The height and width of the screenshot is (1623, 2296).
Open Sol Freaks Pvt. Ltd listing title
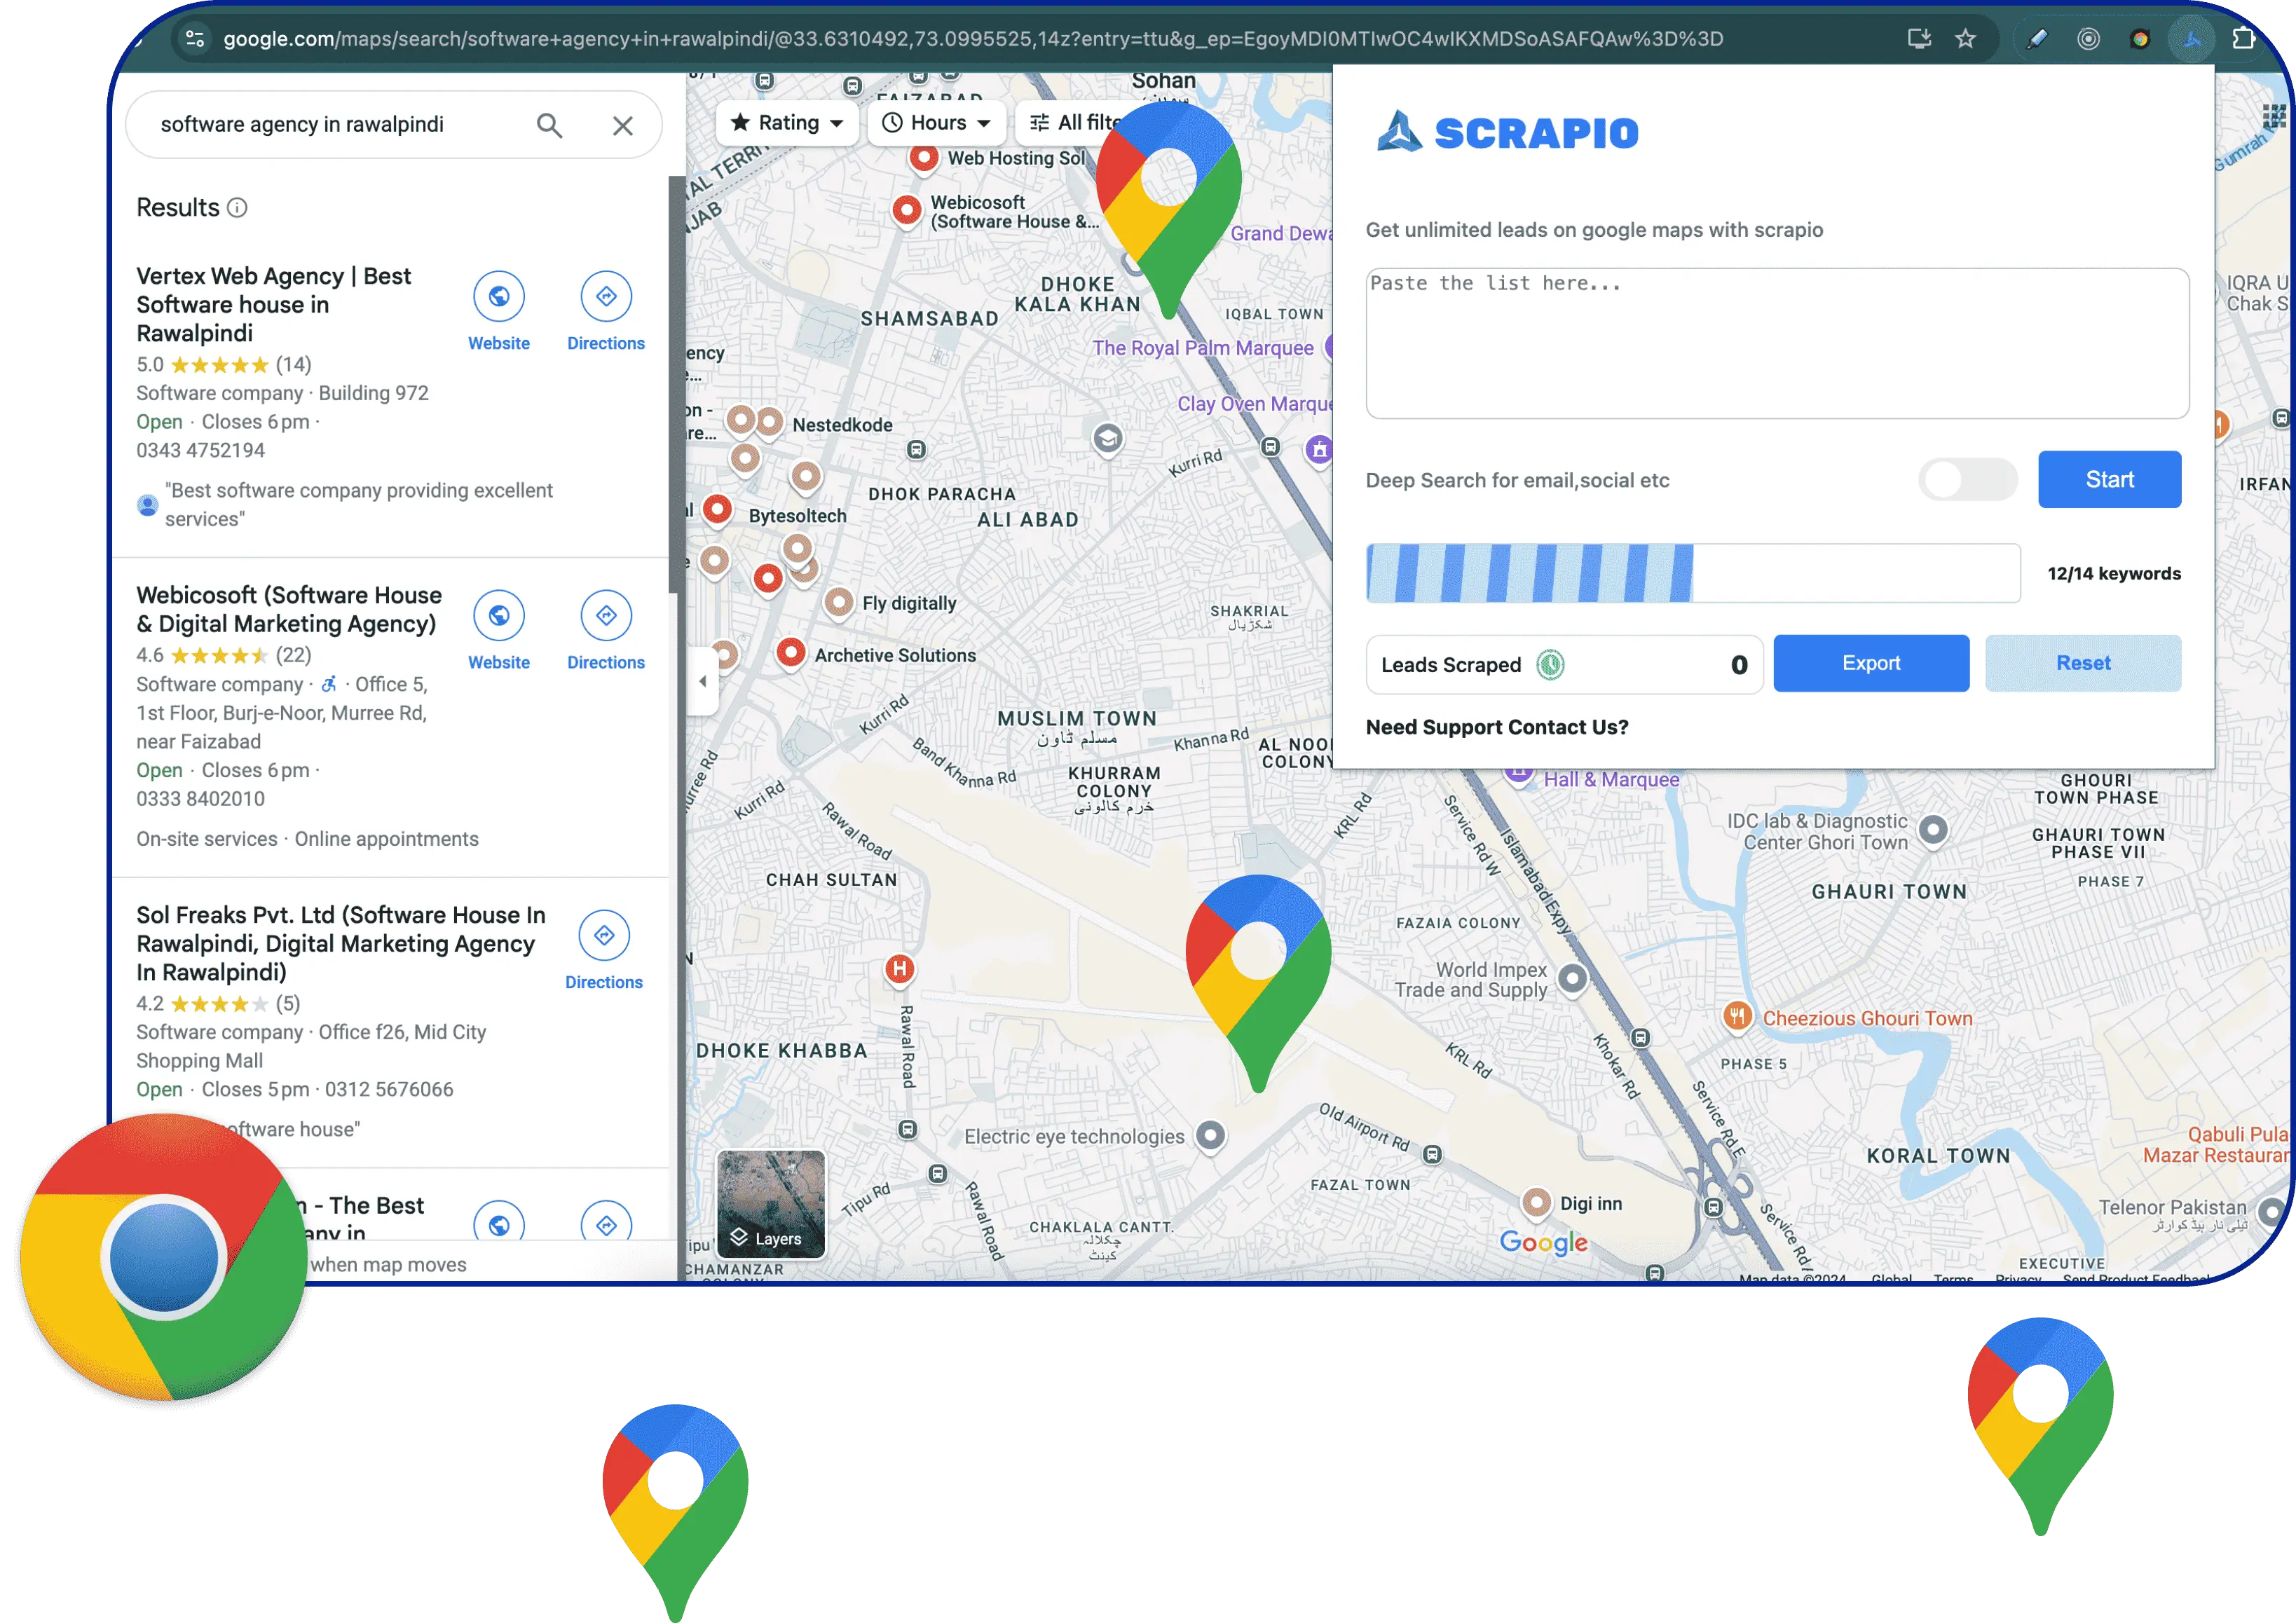(341, 943)
